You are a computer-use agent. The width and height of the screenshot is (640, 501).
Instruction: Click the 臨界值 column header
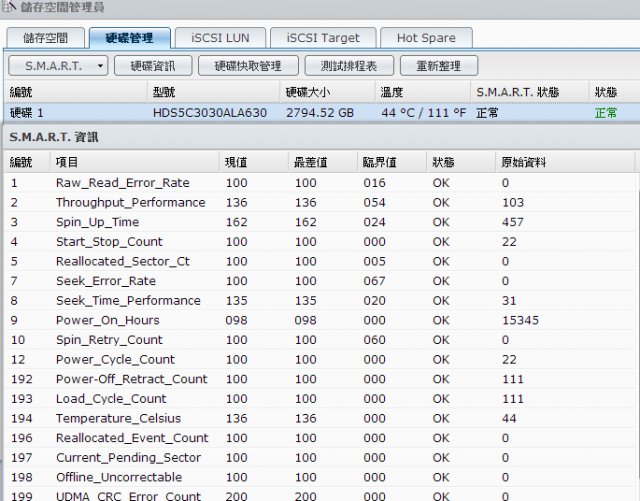pyautogui.click(x=392, y=162)
